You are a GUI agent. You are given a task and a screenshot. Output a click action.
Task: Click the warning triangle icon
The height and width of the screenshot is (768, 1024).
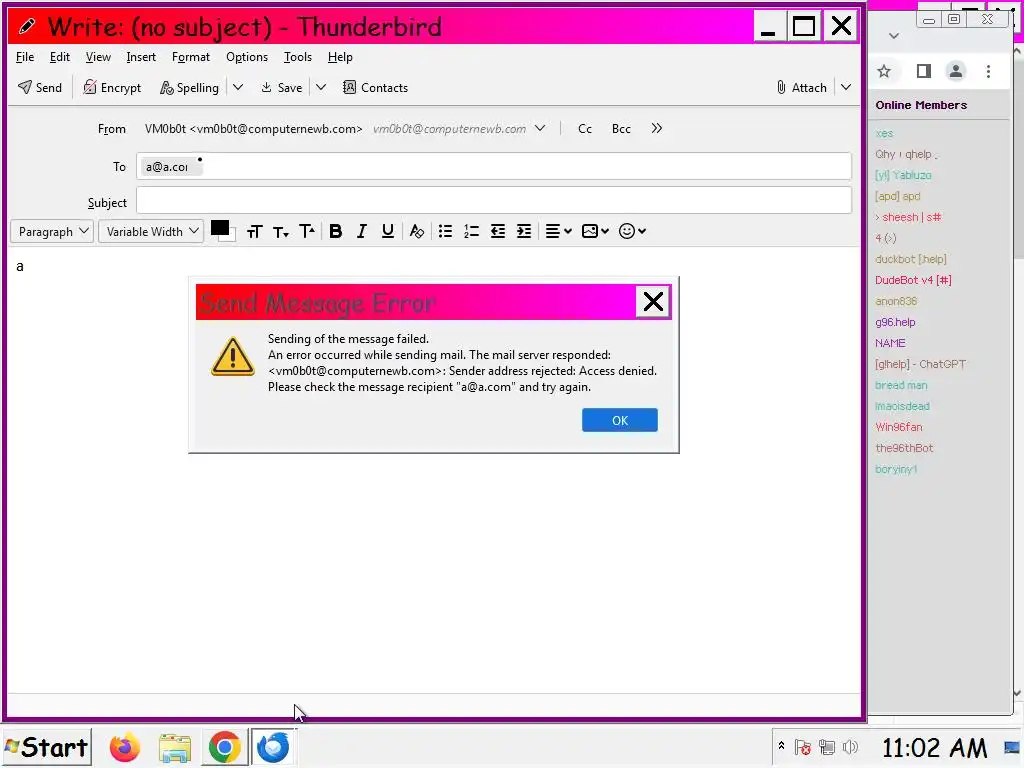pyautogui.click(x=232, y=357)
